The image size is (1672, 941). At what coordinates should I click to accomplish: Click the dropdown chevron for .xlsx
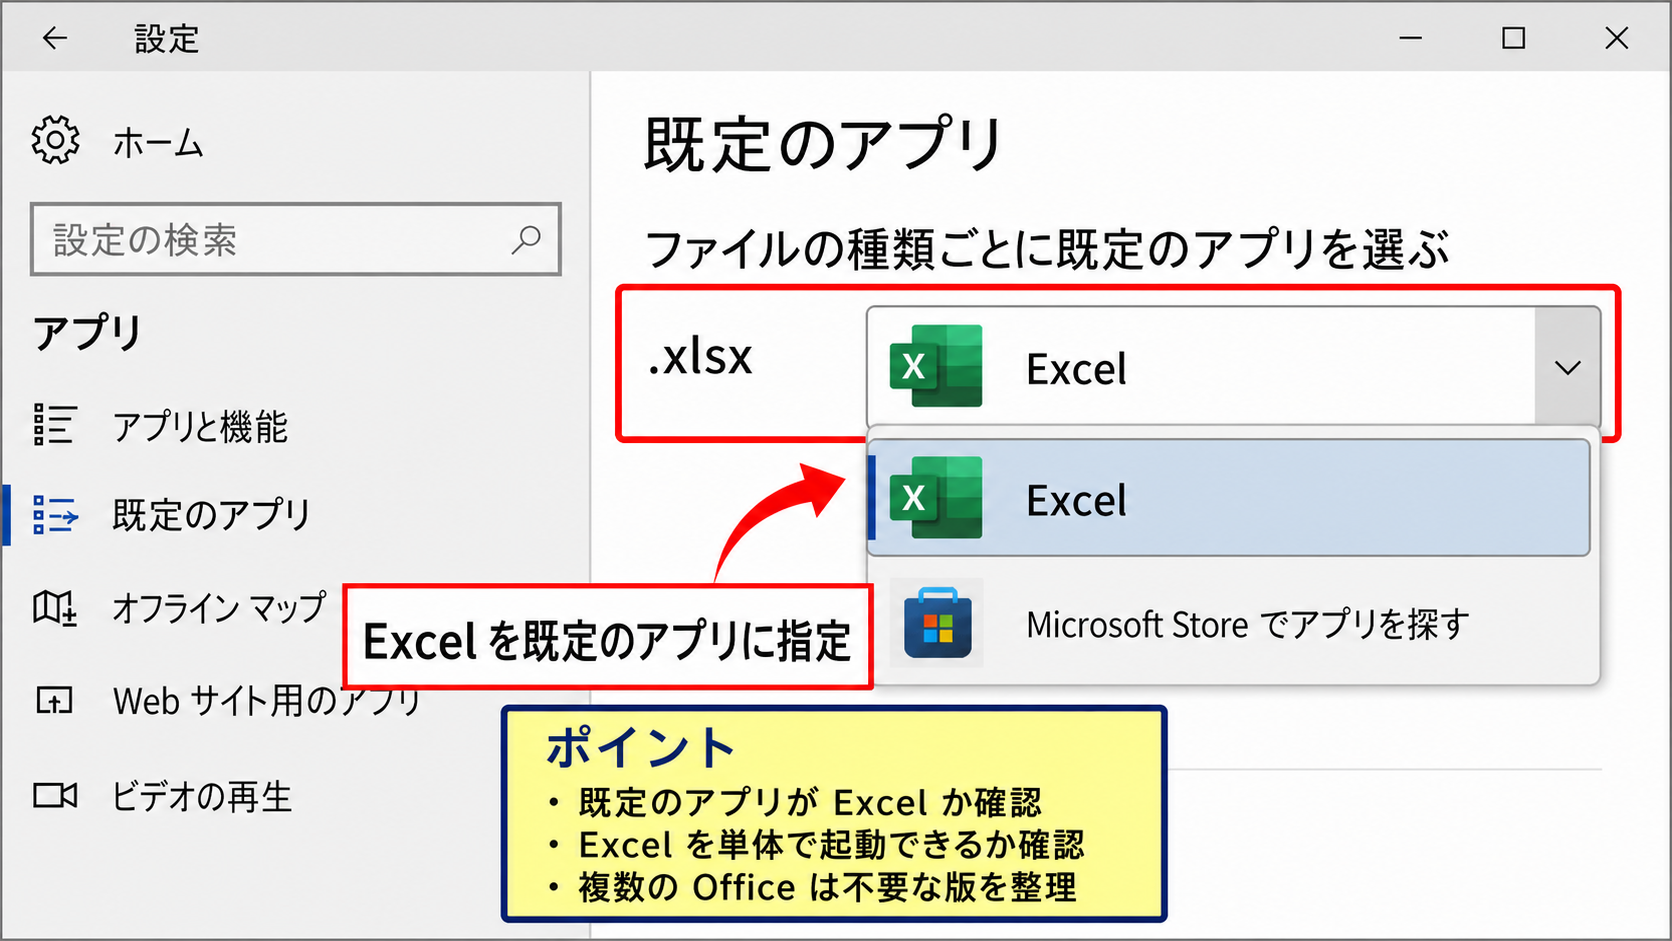coord(1568,367)
